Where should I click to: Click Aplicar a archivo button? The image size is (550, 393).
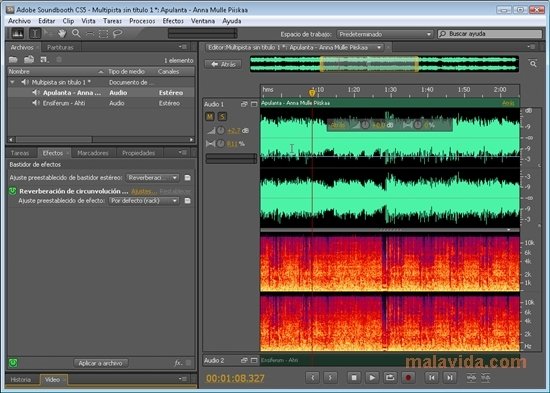click(x=101, y=363)
